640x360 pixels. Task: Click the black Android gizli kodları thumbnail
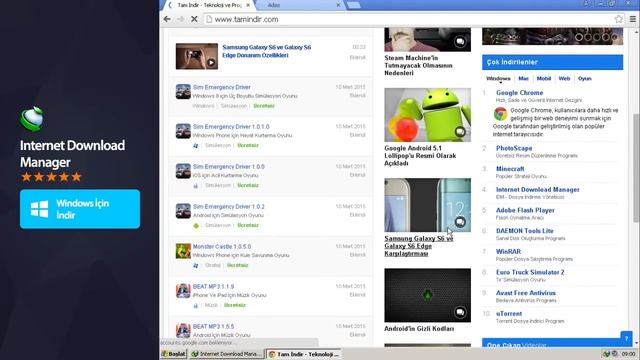pyautogui.click(x=427, y=295)
